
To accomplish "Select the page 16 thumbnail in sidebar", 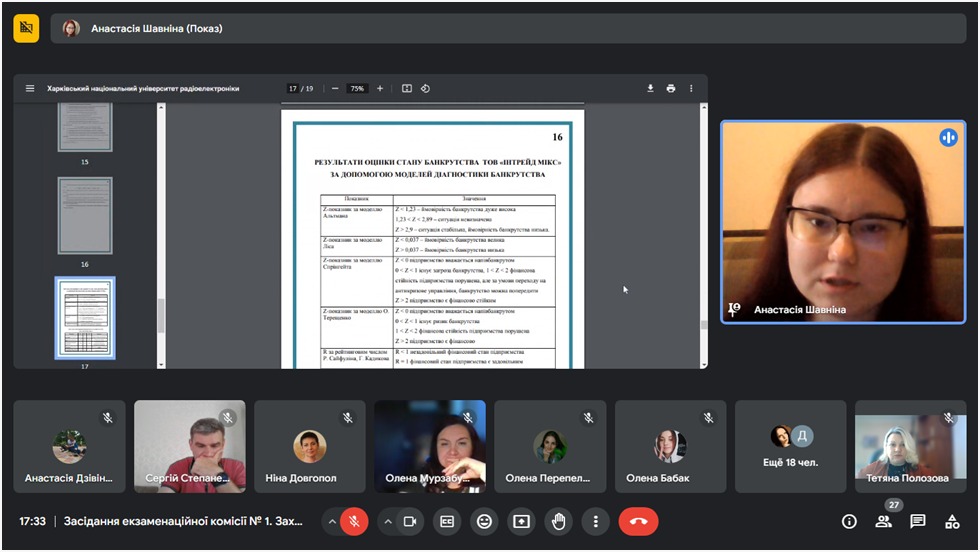I will pyautogui.click(x=85, y=215).
